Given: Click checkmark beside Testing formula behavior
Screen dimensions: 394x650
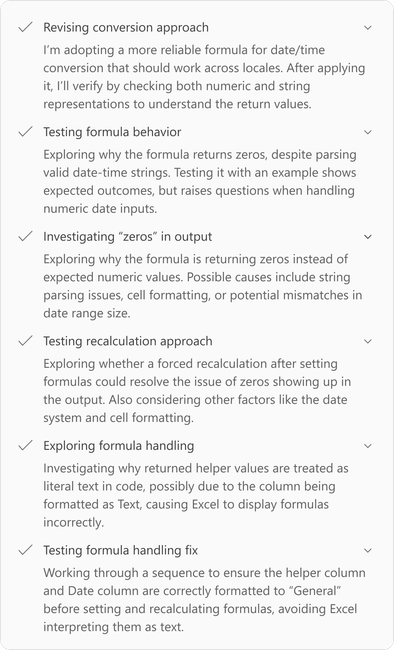Looking at the screenshot, I should click(x=25, y=132).
